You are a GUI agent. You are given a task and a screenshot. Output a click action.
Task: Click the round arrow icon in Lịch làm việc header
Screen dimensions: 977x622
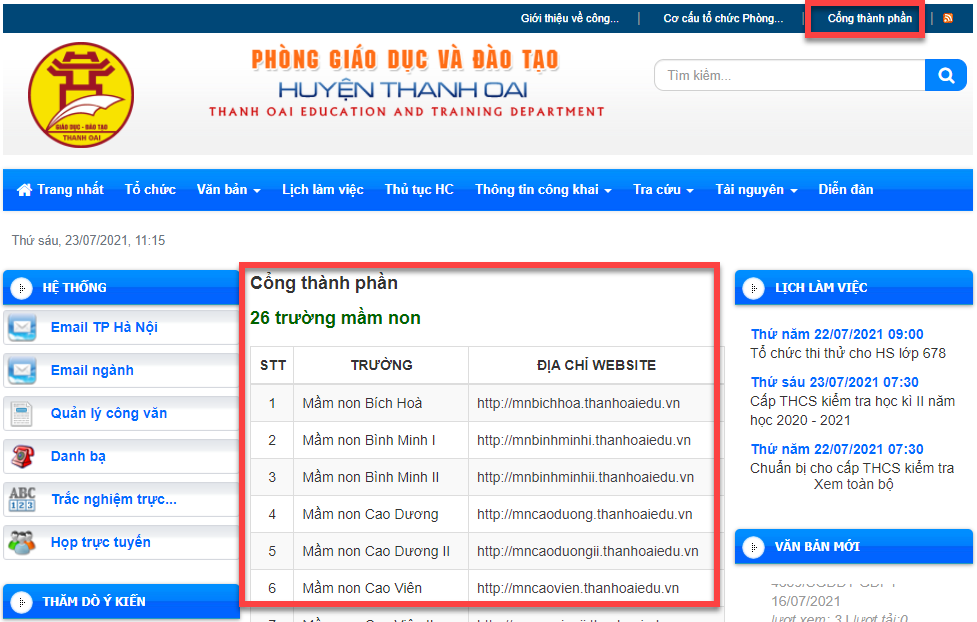[753, 288]
